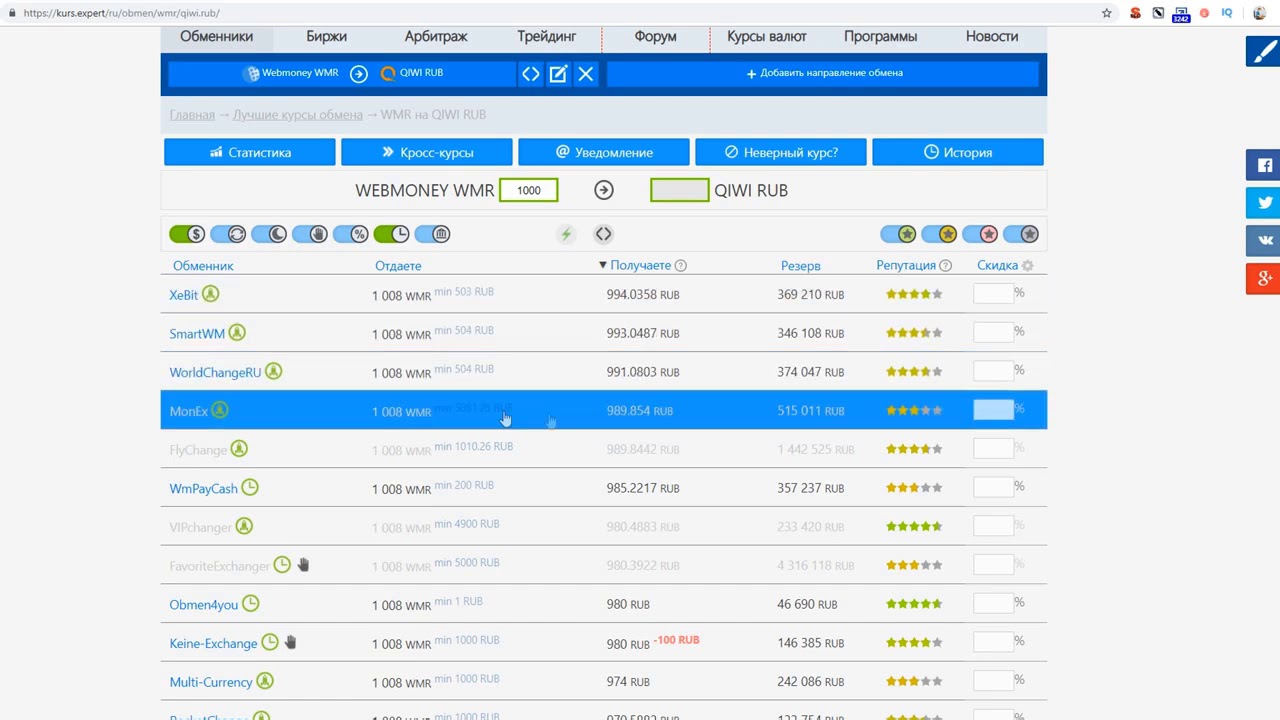
Task: Click the discount field in XeBit row
Action: (993, 293)
